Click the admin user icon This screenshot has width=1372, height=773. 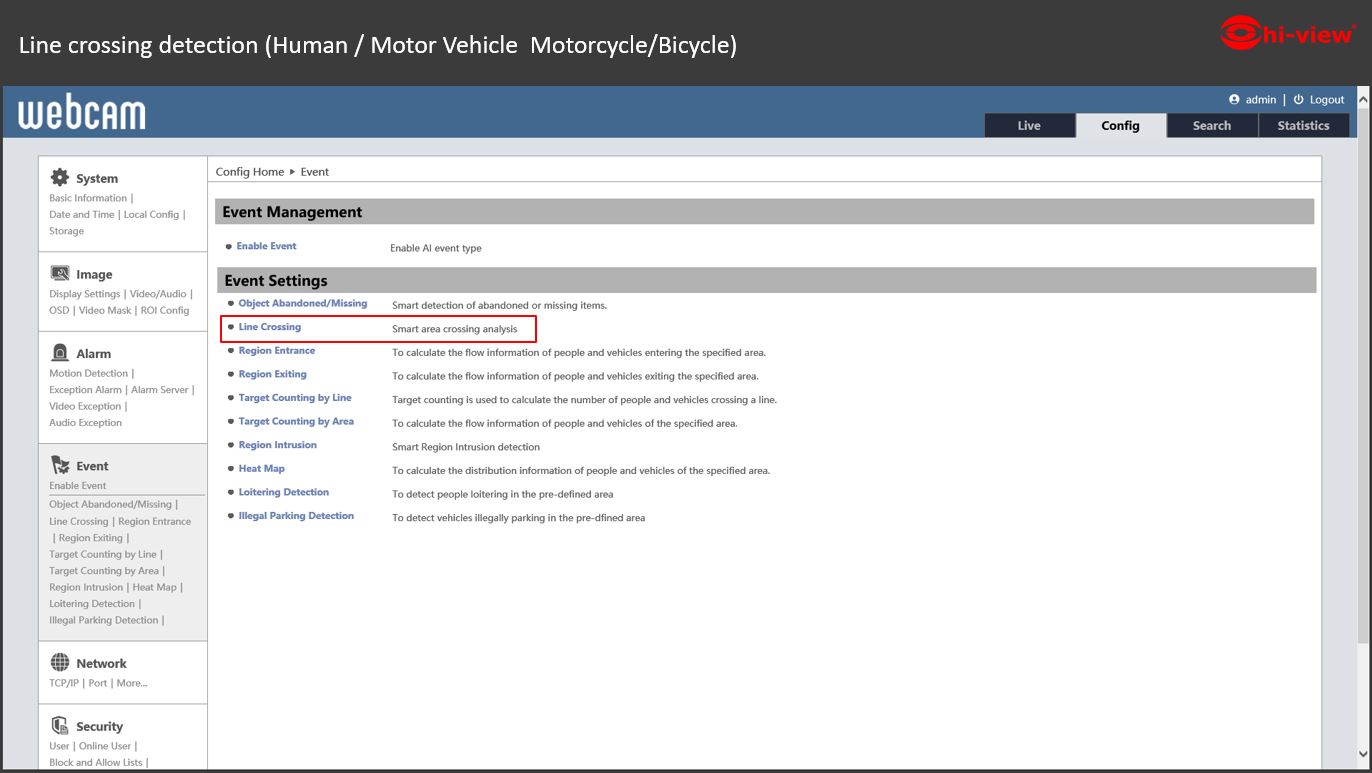click(1234, 100)
